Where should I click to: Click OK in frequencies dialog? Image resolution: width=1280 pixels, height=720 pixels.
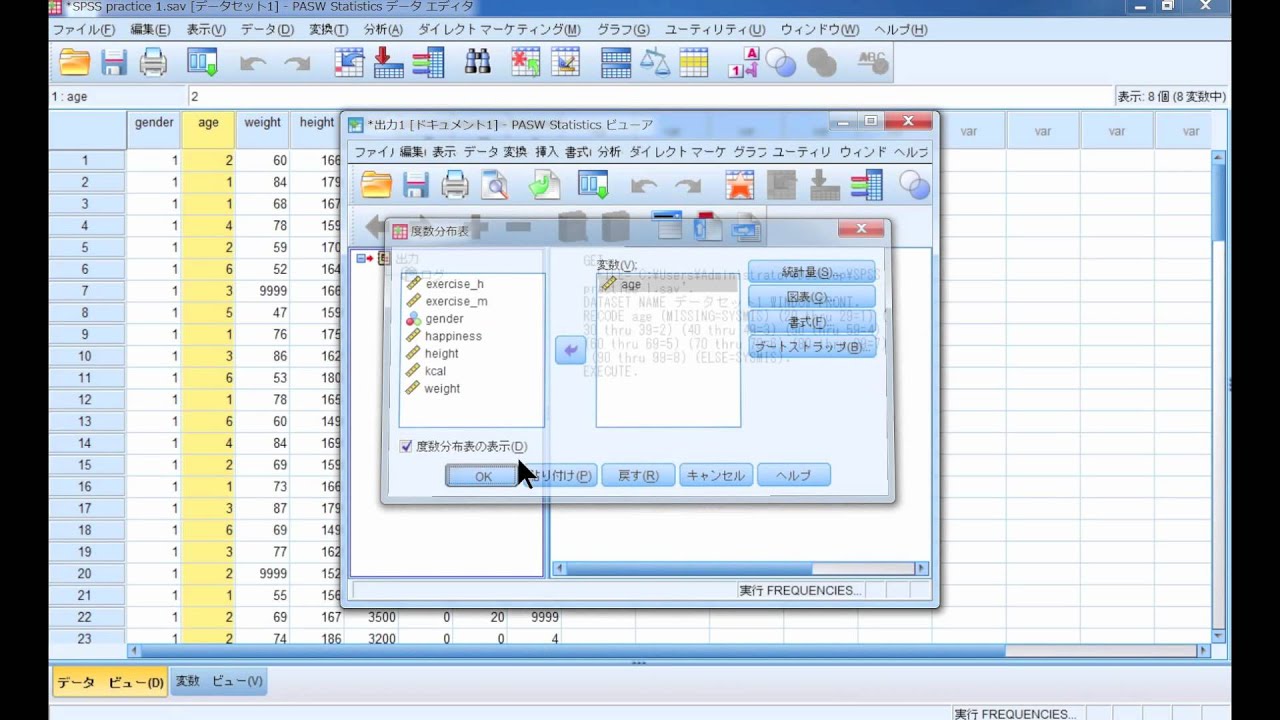pyautogui.click(x=483, y=476)
